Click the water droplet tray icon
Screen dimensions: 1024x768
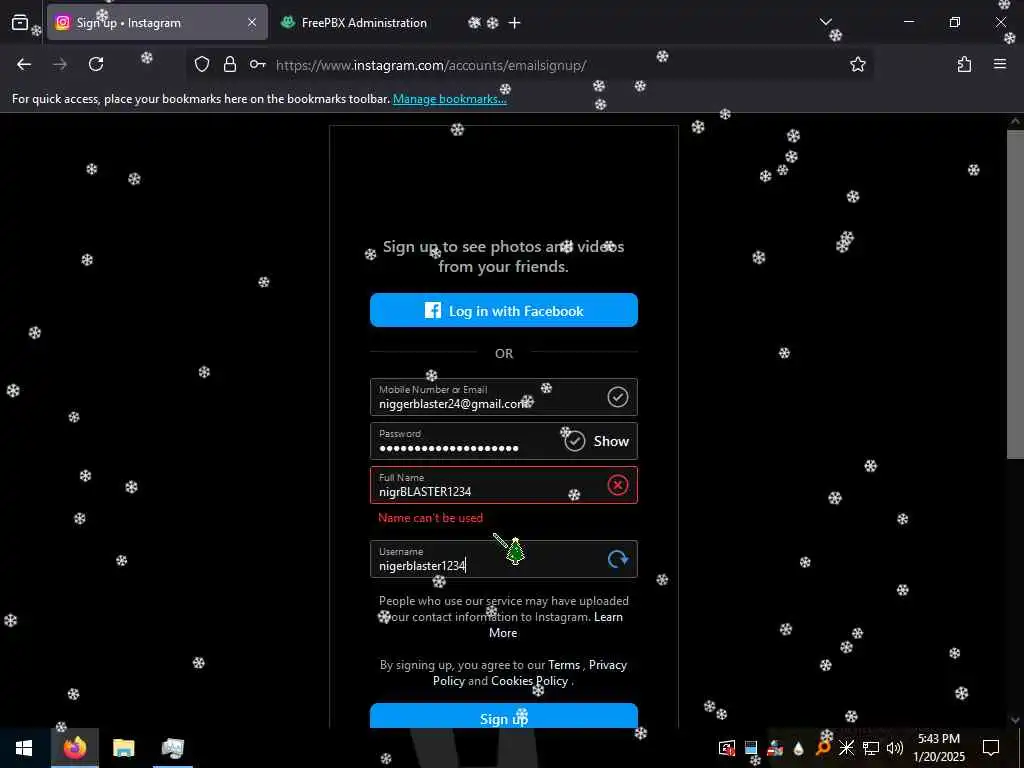point(799,748)
